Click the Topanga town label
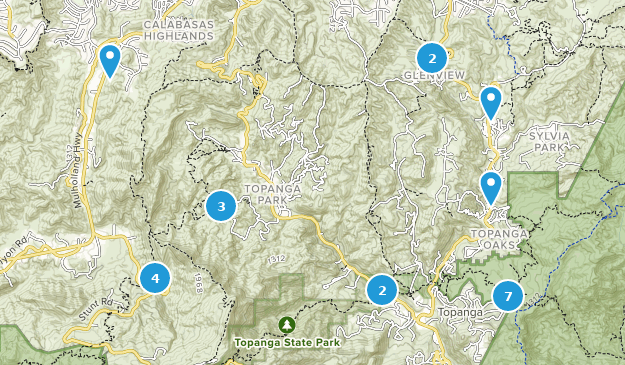This screenshot has width=625, height=365. tap(460, 312)
